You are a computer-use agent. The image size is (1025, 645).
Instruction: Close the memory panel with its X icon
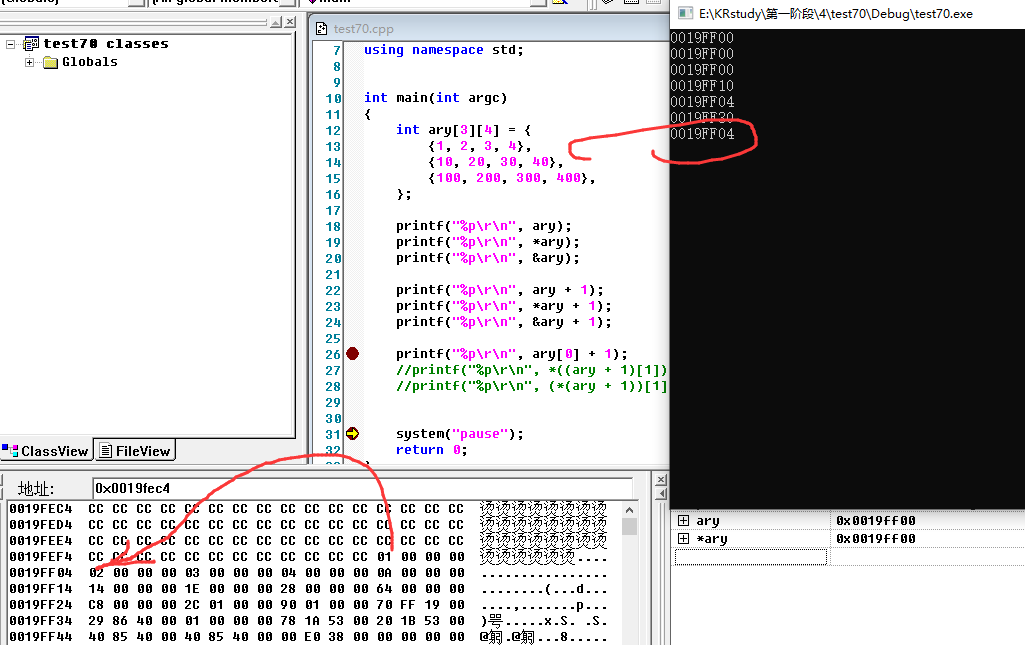tap(659, 481)
